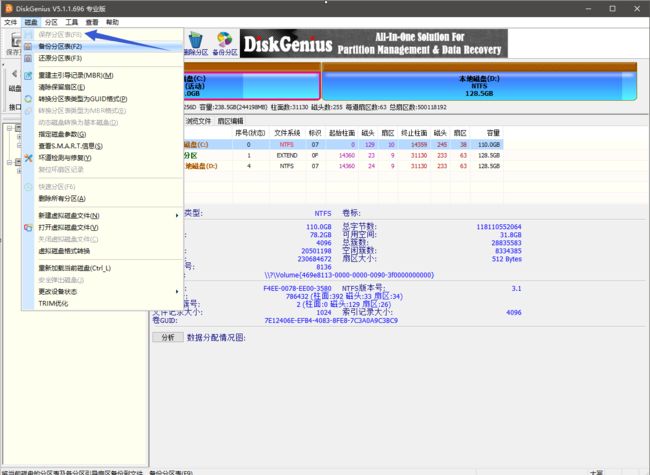Click the 起始柱面 column header
The height and width of the screenshot is (475, 650).
pyautogui.click(x=342, y=133)
